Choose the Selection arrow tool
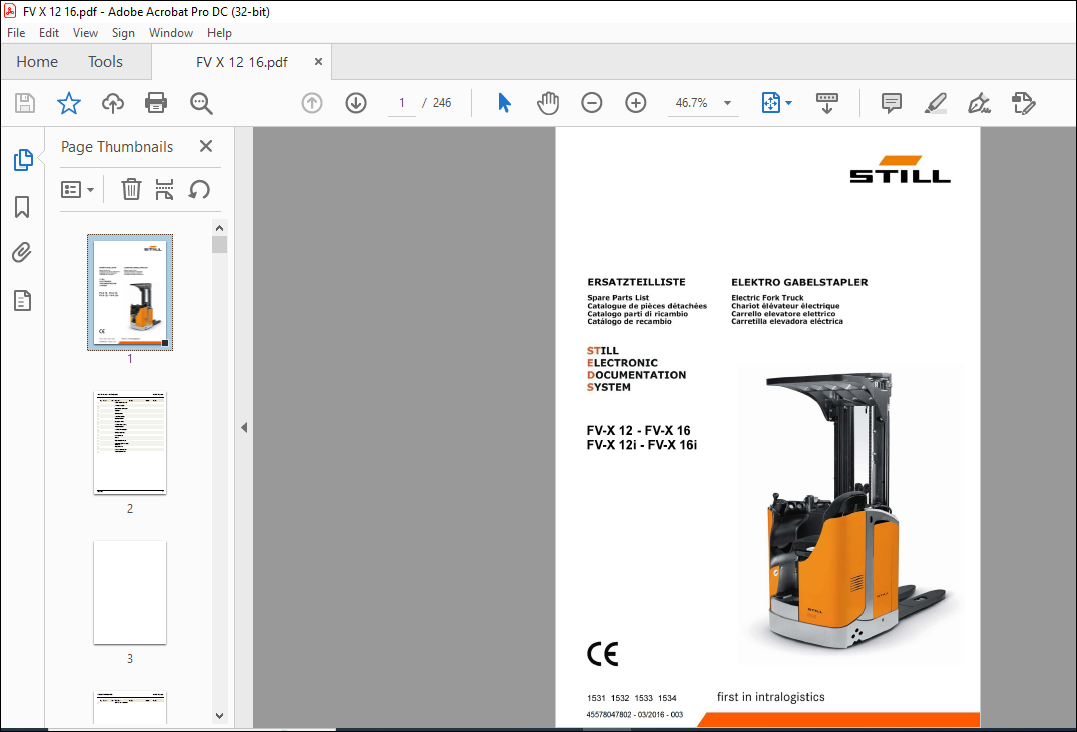Screen dimensions: 1077x732 tap(504, 103)
